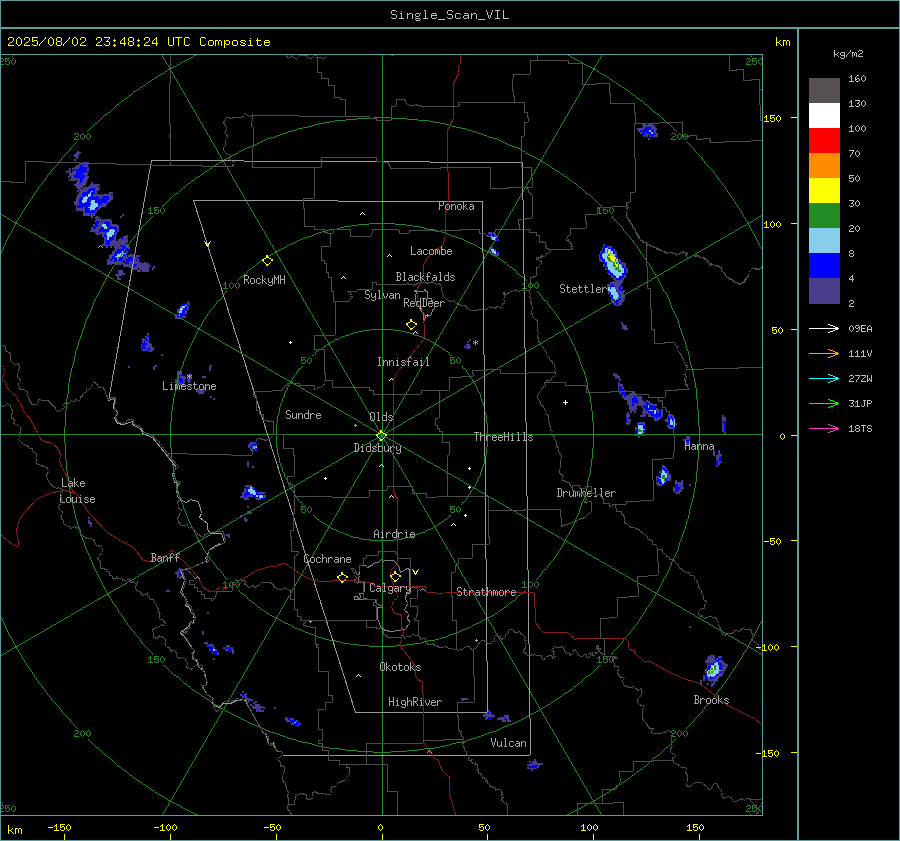
Task: Click the Ponoka town label
Action: pos(456,206)
